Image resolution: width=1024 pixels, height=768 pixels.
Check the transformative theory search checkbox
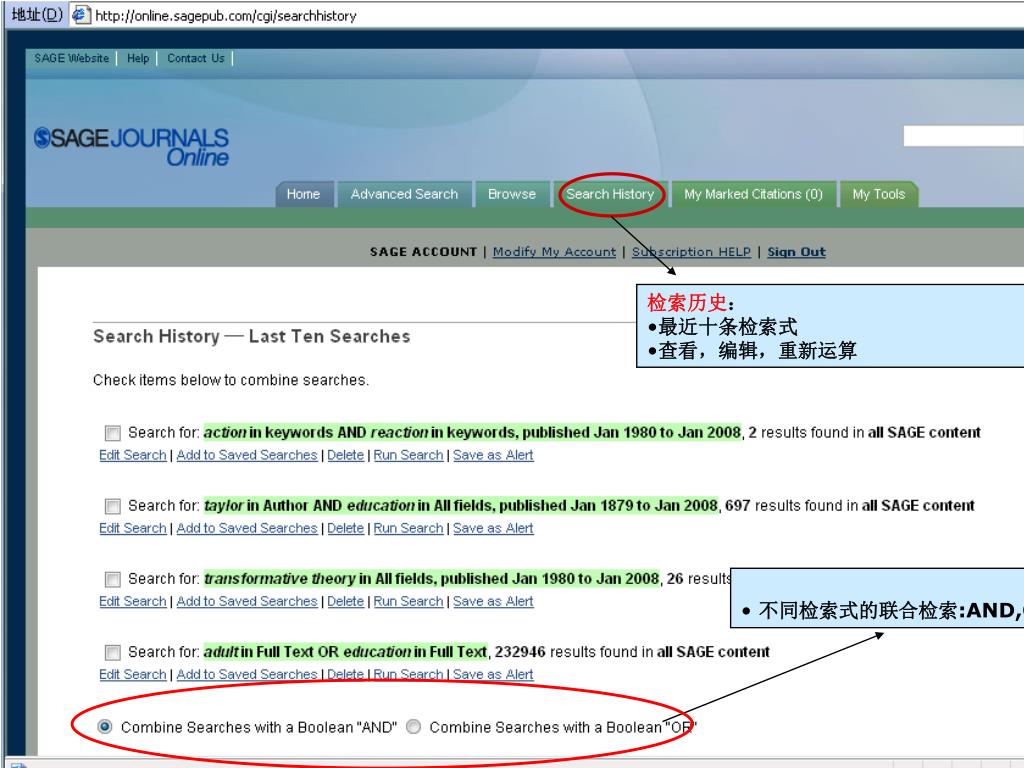tap(112, 580)
